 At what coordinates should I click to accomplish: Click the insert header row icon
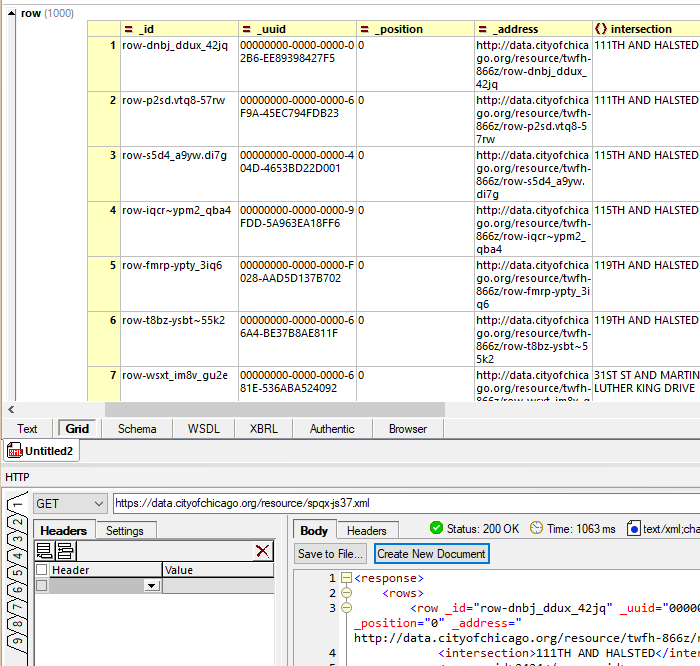point(65,551)
